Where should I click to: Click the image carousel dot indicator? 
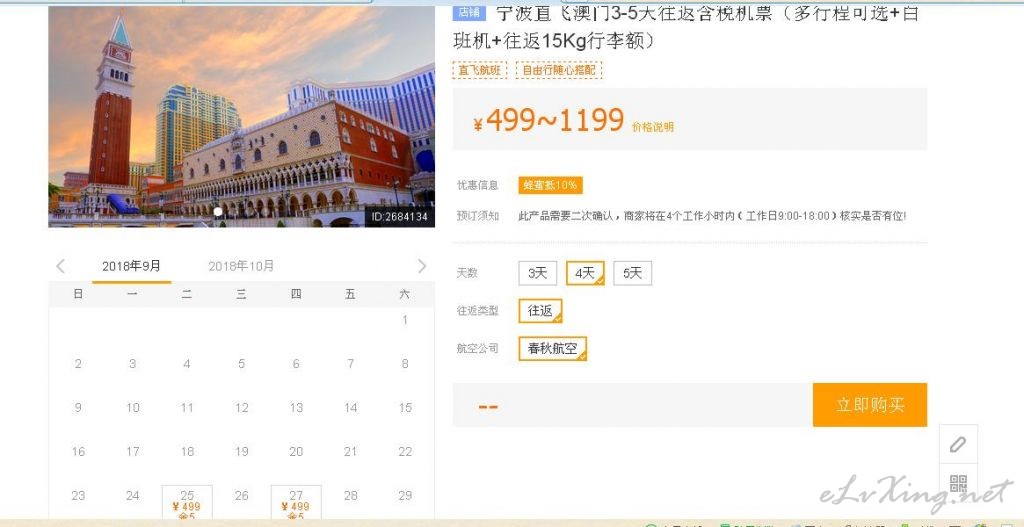tap(218, 212)
